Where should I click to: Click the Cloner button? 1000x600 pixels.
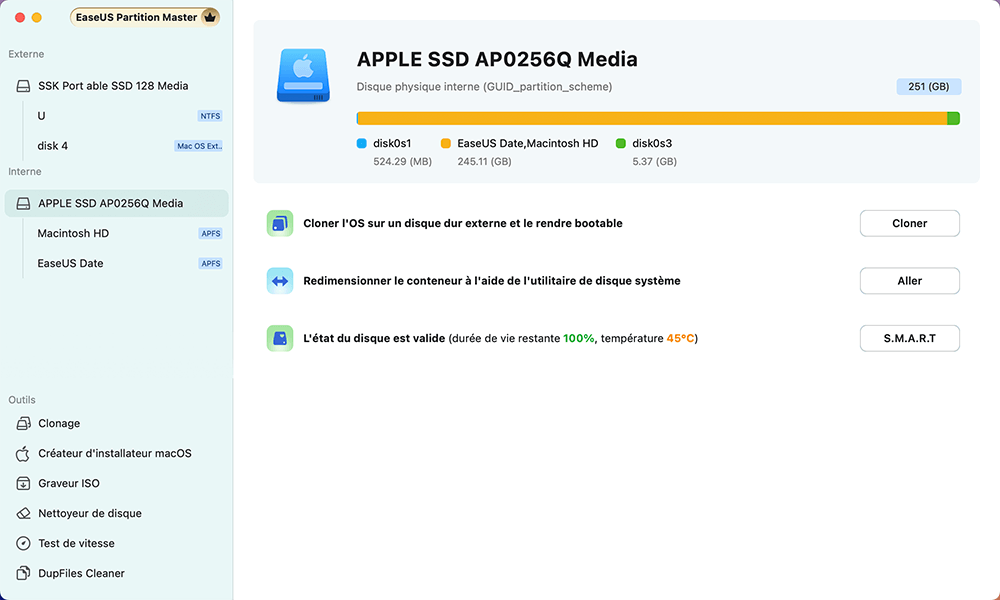click(909, 223)
